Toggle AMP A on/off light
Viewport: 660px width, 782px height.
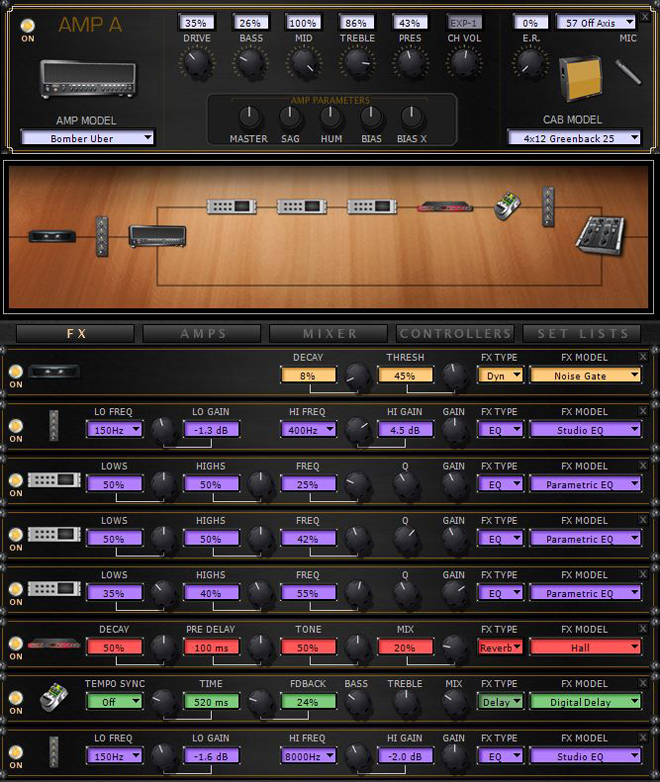tap(27, 25)
